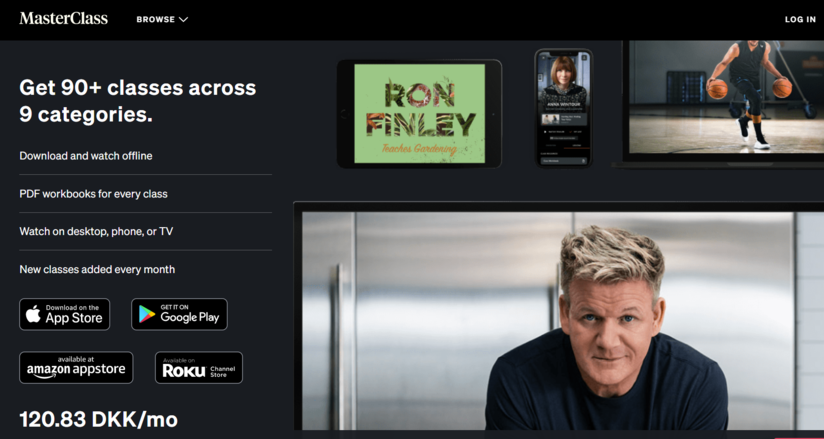Click the Log In link
This screenshot has height=439, width=824.
(800, 19)
